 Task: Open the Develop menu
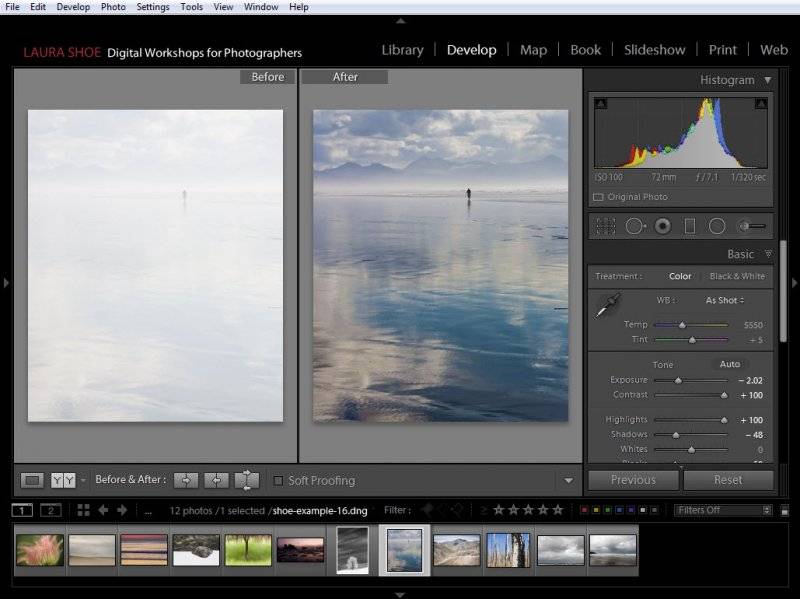[73, 7]
